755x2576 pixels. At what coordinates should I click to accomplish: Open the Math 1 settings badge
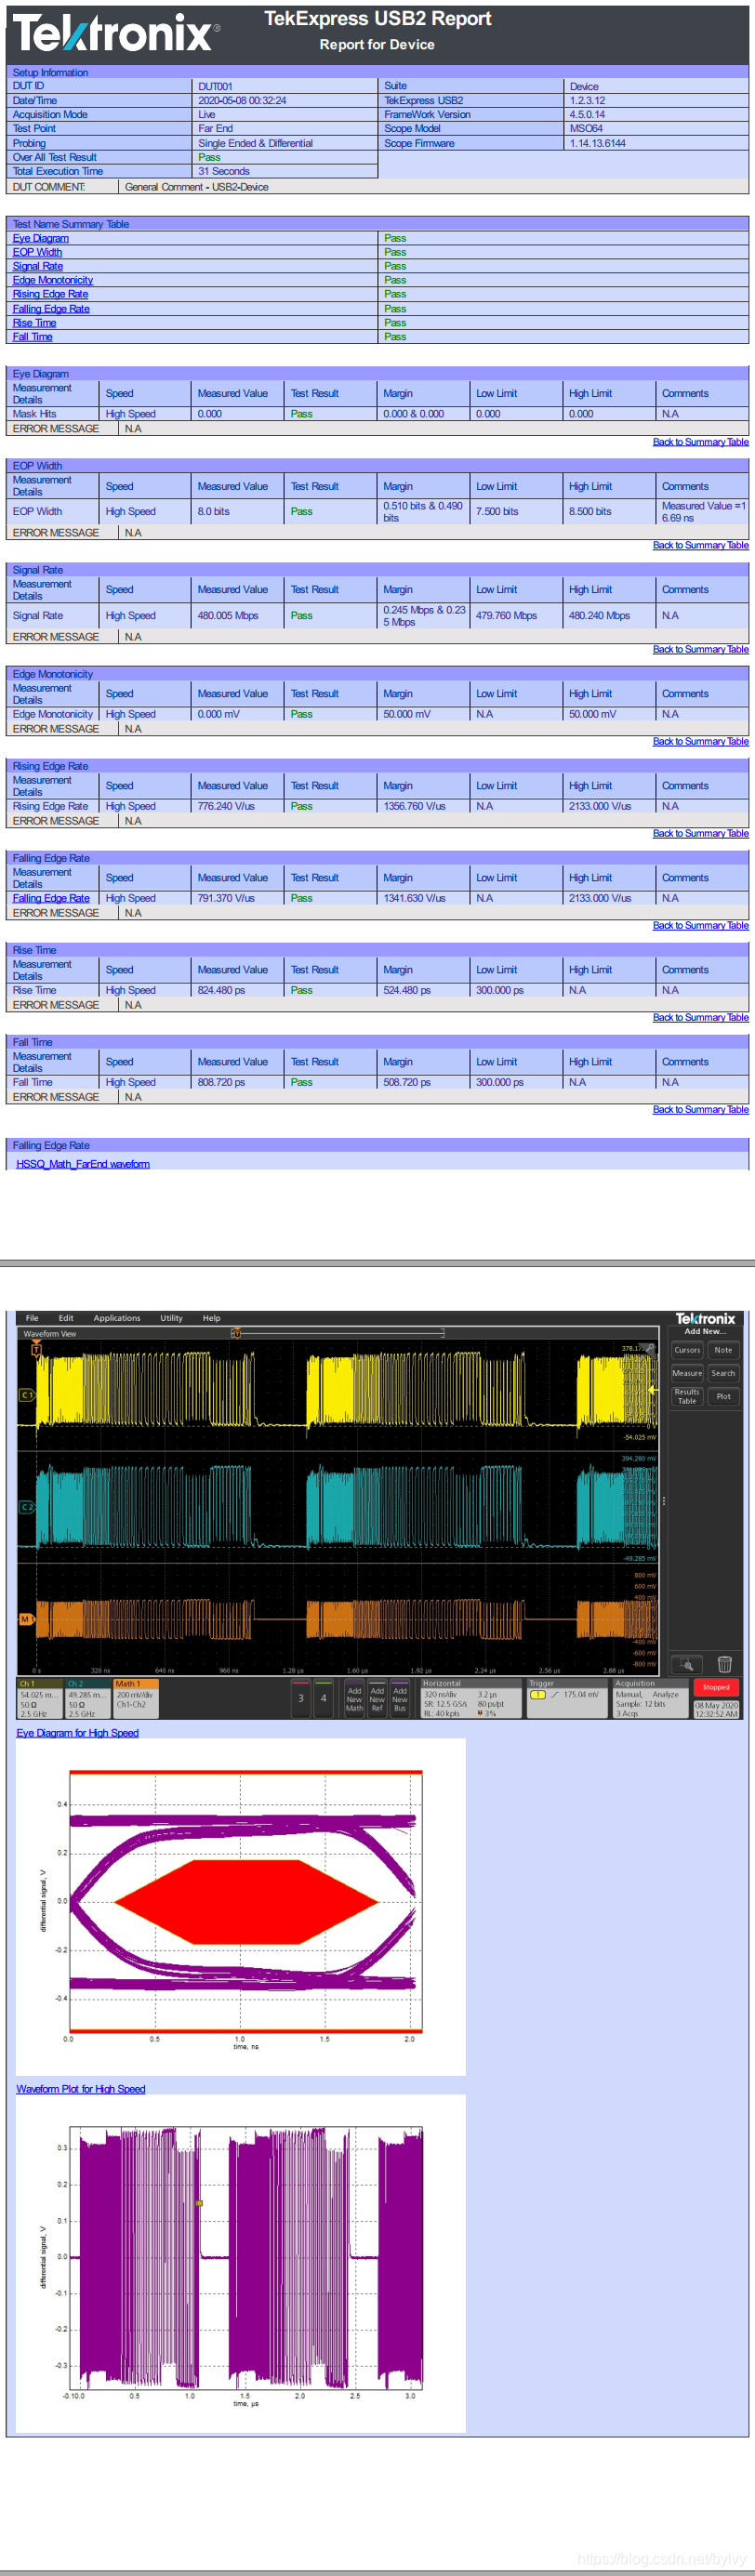pos(136,1698)
